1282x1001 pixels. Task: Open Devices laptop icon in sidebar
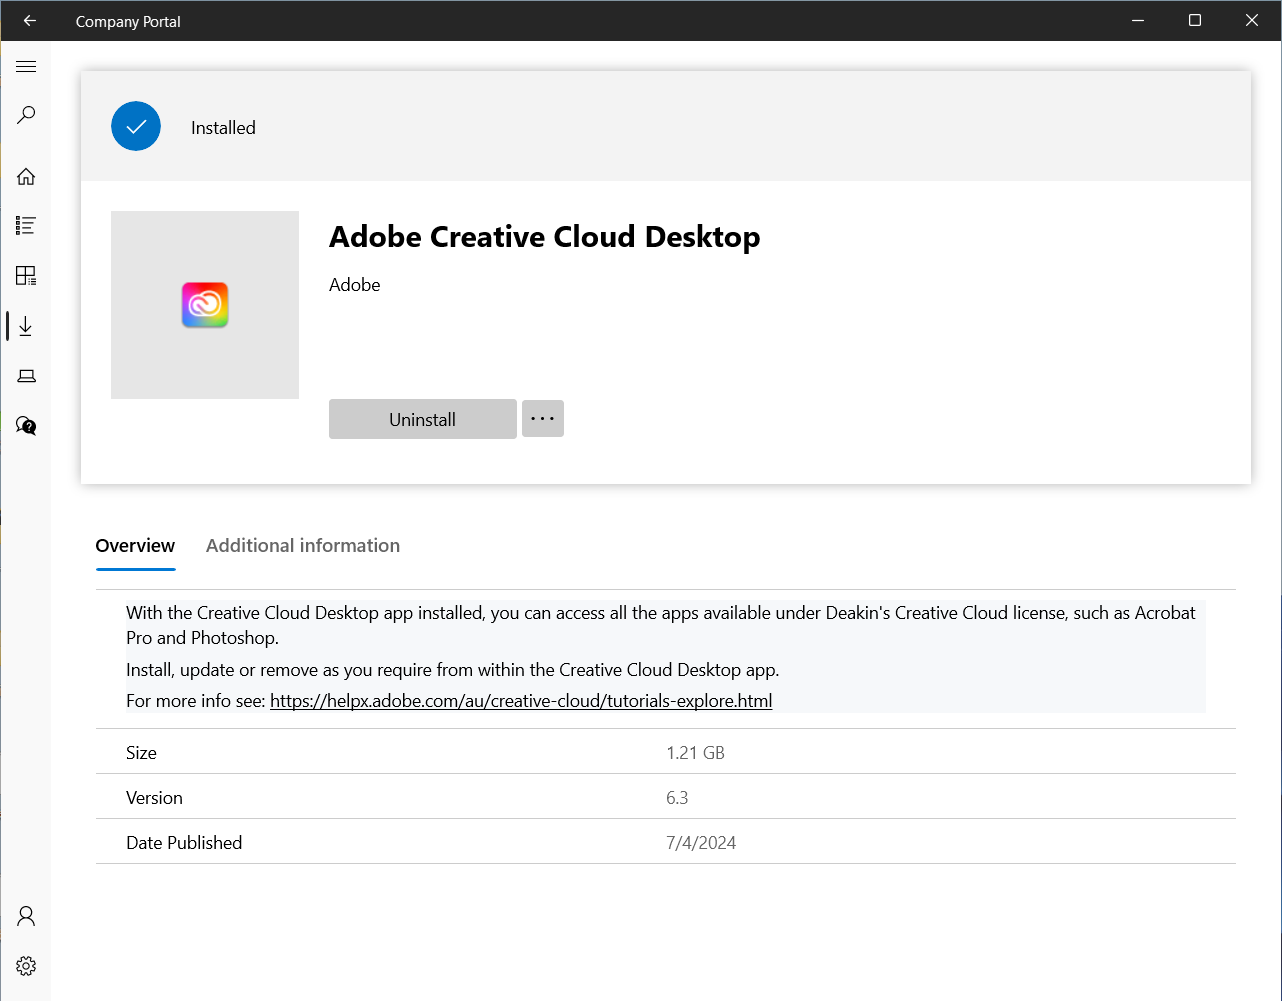click(26, 376)
